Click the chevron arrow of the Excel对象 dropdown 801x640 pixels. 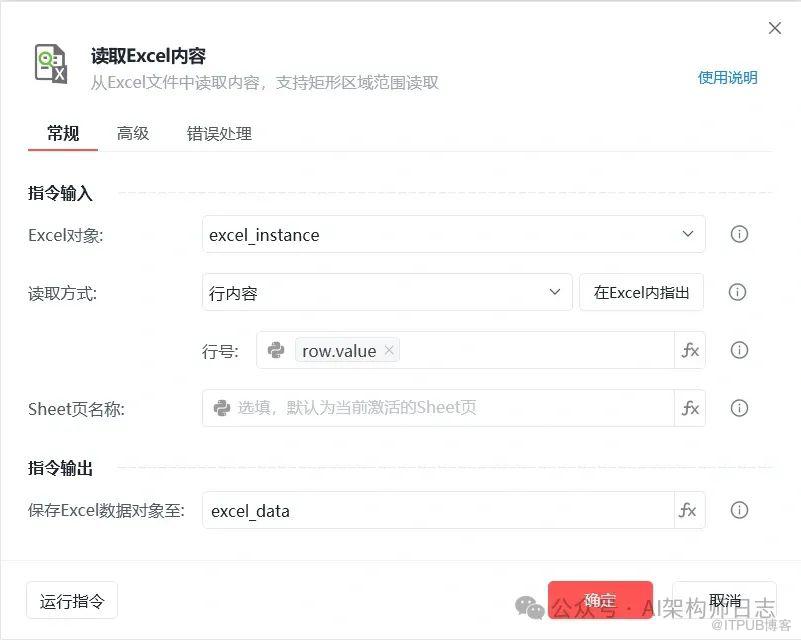(x=688, y=234)
